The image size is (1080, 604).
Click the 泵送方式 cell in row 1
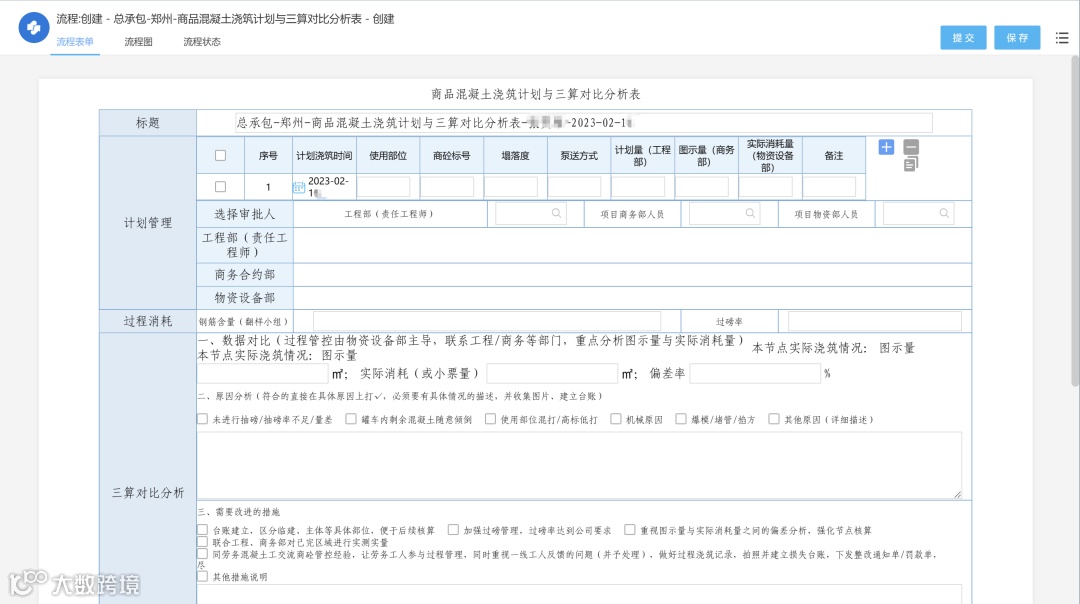coord(574,187)
